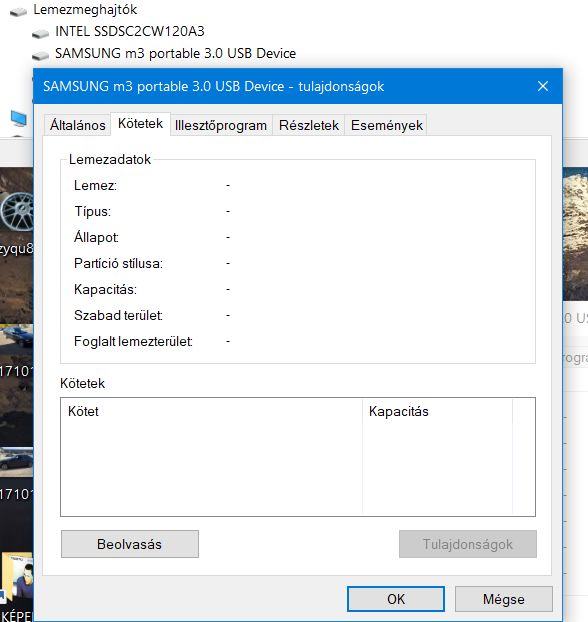The image size is (588, 622).
Task: Select the Kötetek tab
Action: coord(140,124)
